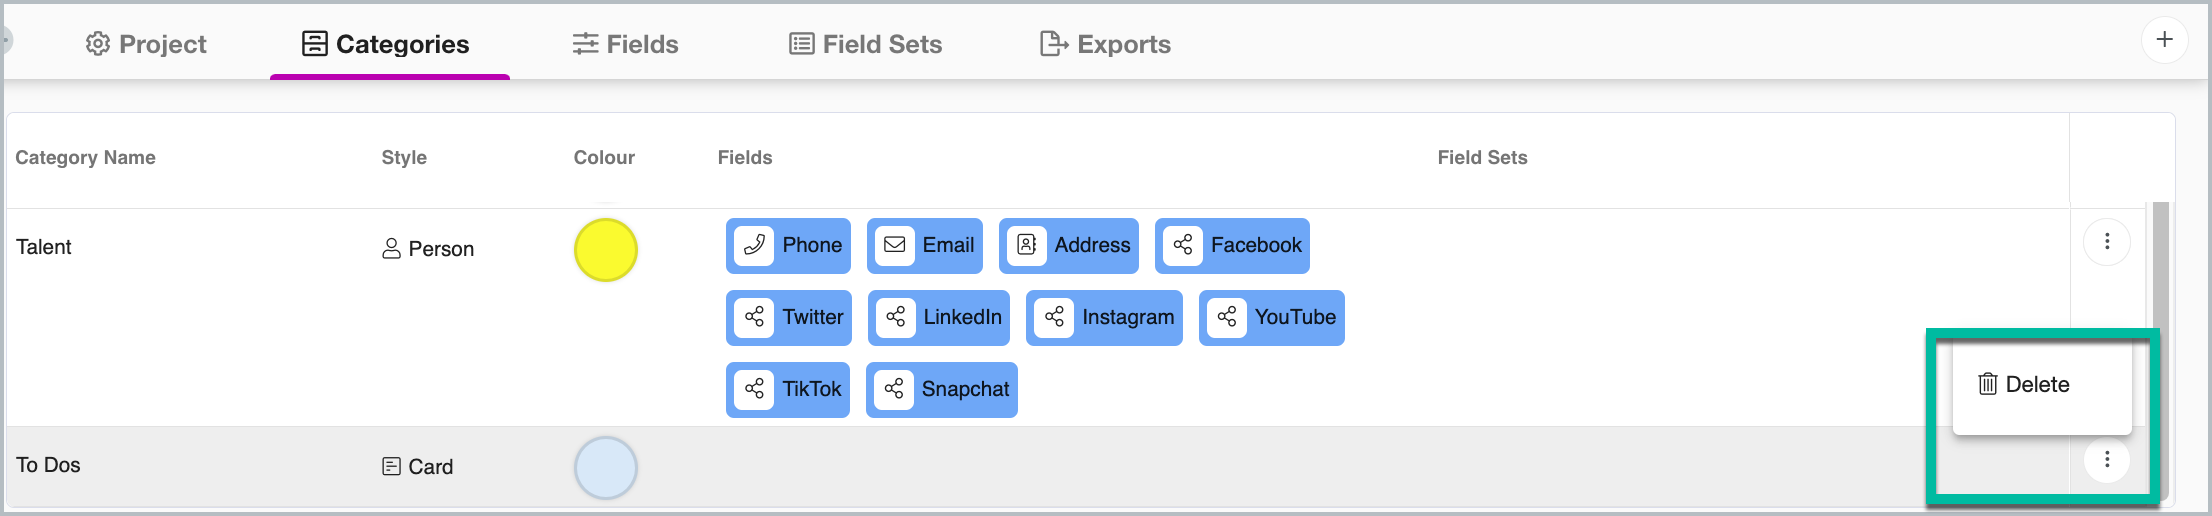Go to the Field Sets tab
2212x516 pixels.
click(x=866, y=44)
